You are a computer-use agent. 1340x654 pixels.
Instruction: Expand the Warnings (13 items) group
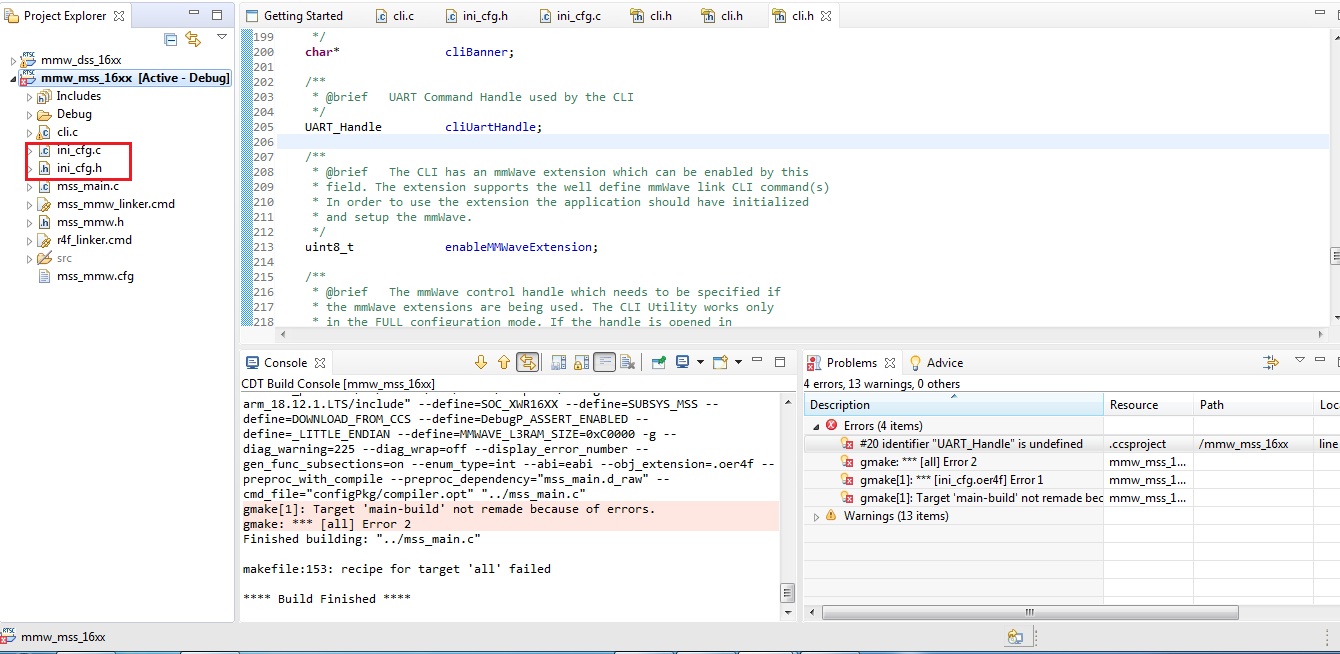click(816, 516)
